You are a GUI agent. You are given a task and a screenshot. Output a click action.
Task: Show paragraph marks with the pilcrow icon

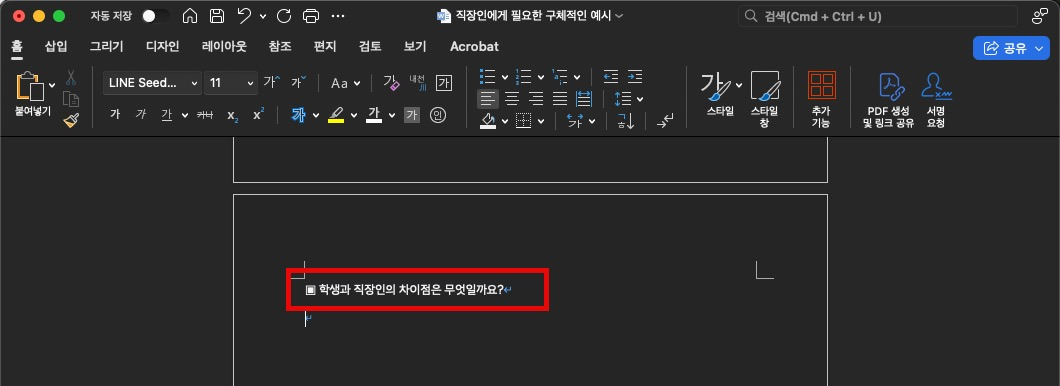pos(665,121)
